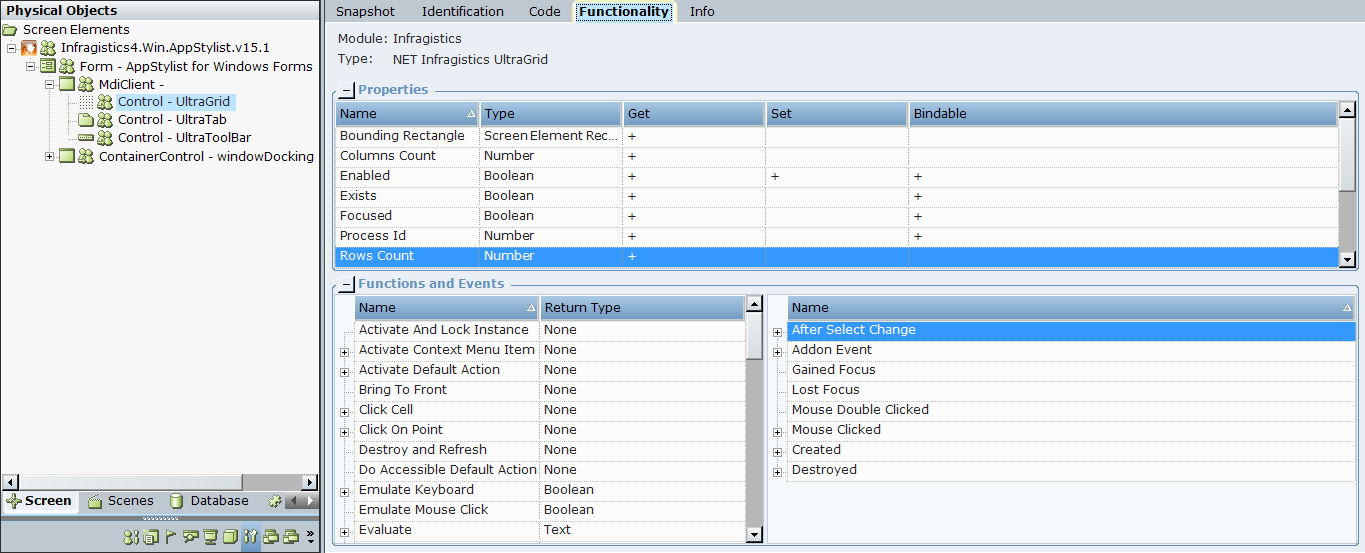
Task: Click the person info icon in bottom toolbar
Action: coord(131,536)
